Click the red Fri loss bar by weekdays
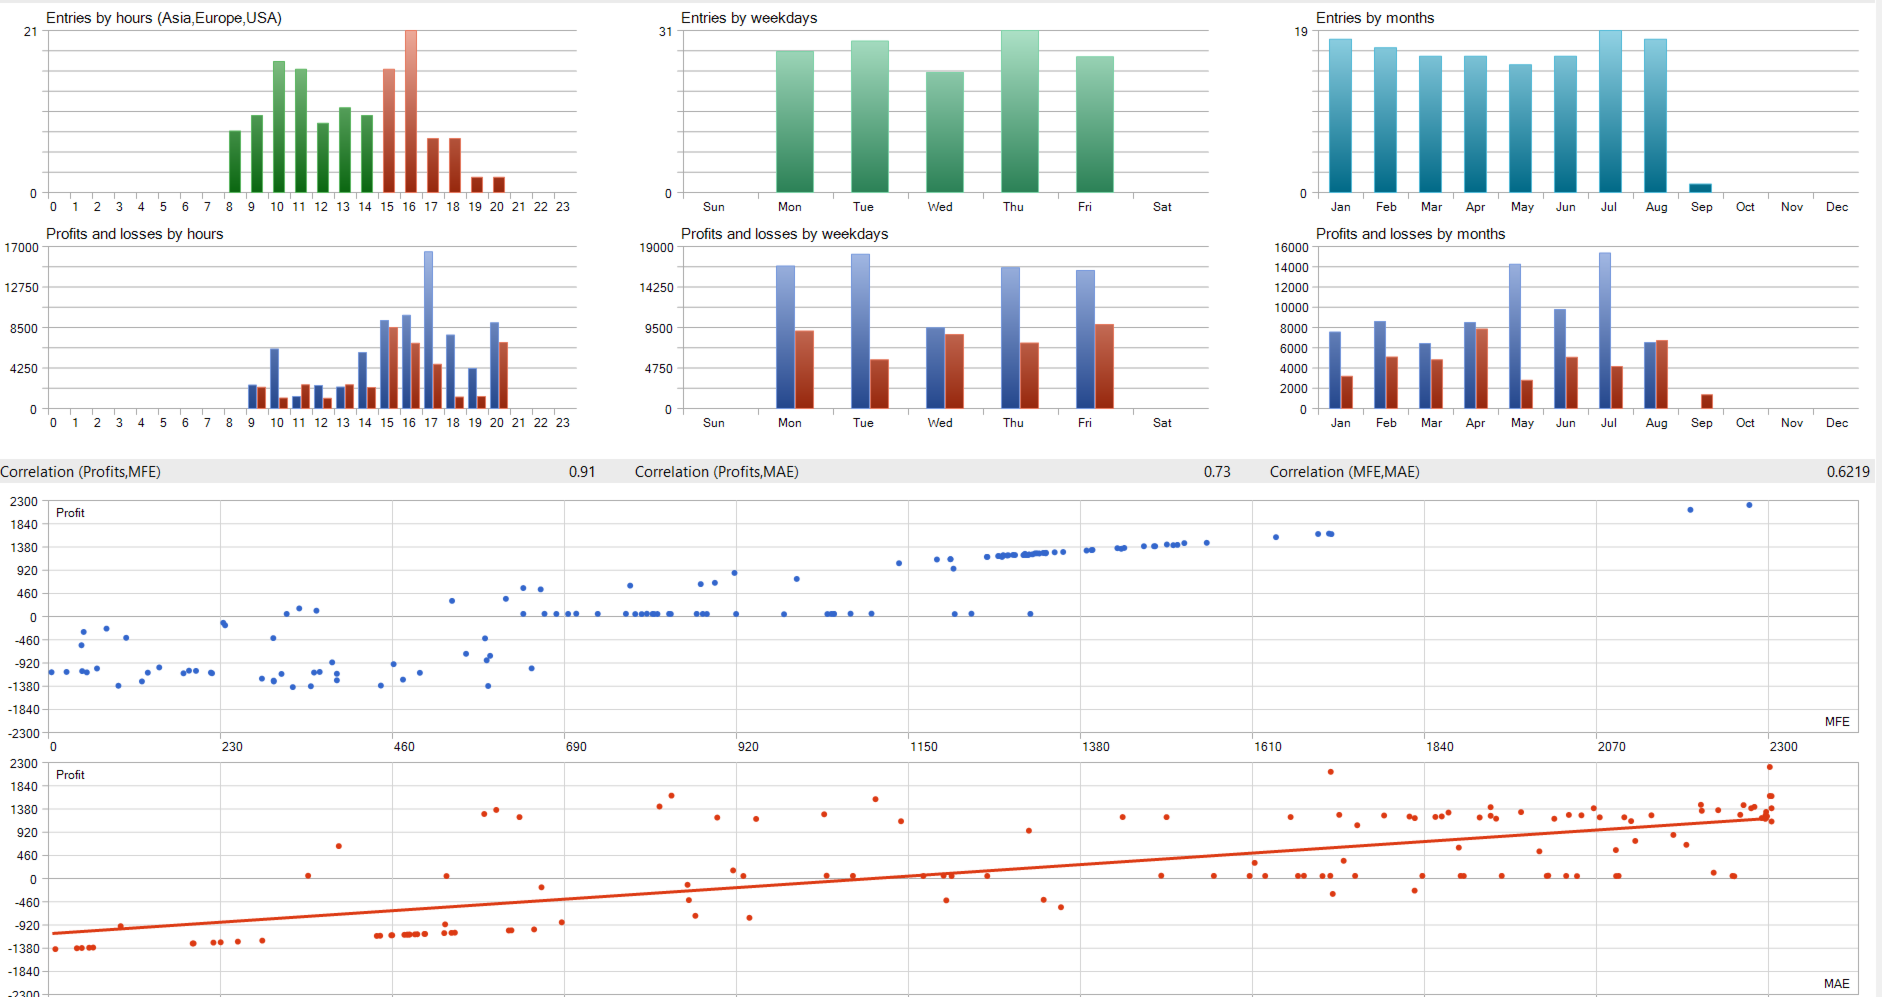The image size is (1882, 997). [1104, 366]
